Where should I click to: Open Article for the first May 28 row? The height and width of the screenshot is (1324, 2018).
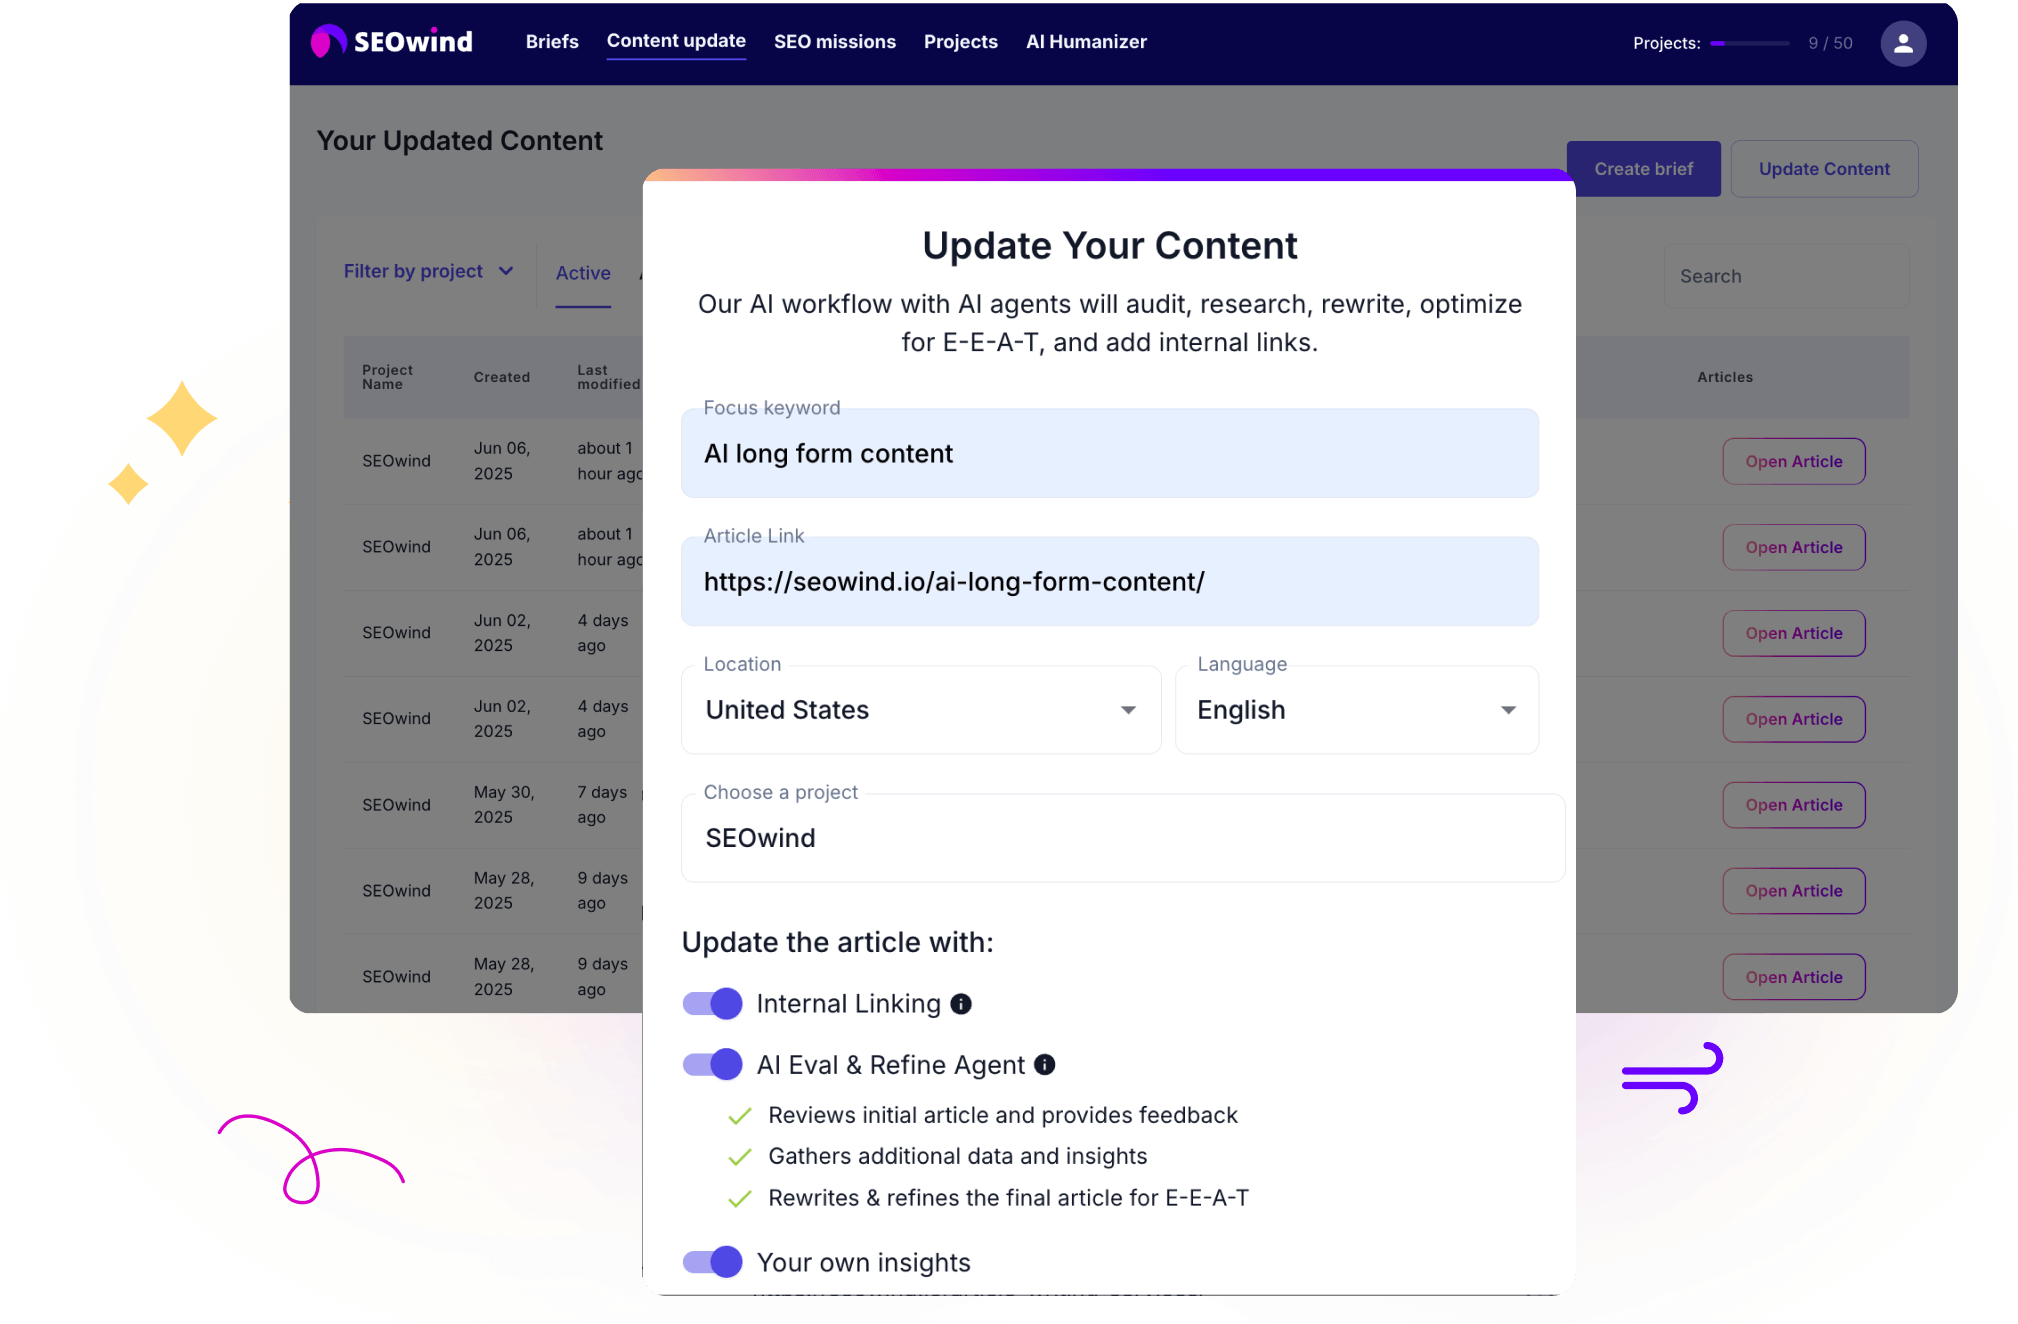pos(1793,891)
